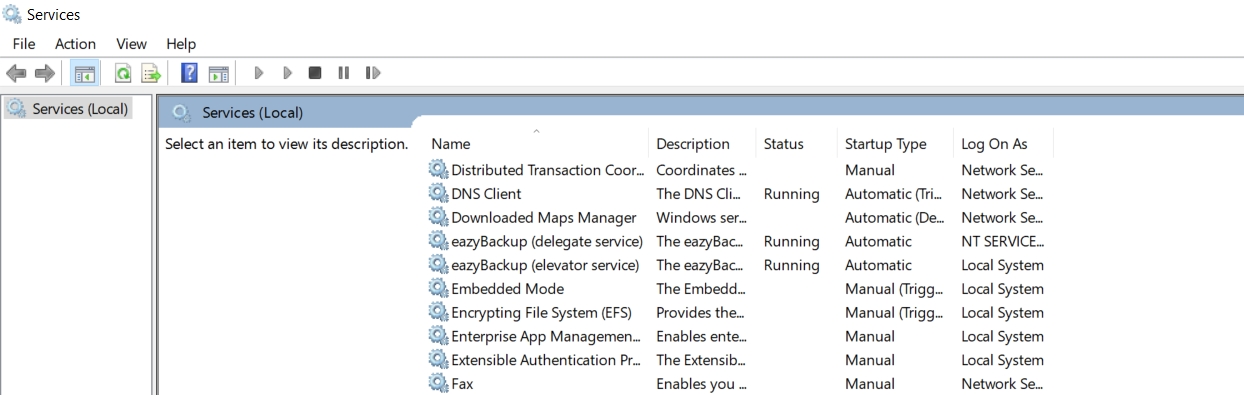
Task: Open the Action menu
Action: coord(75,43)
